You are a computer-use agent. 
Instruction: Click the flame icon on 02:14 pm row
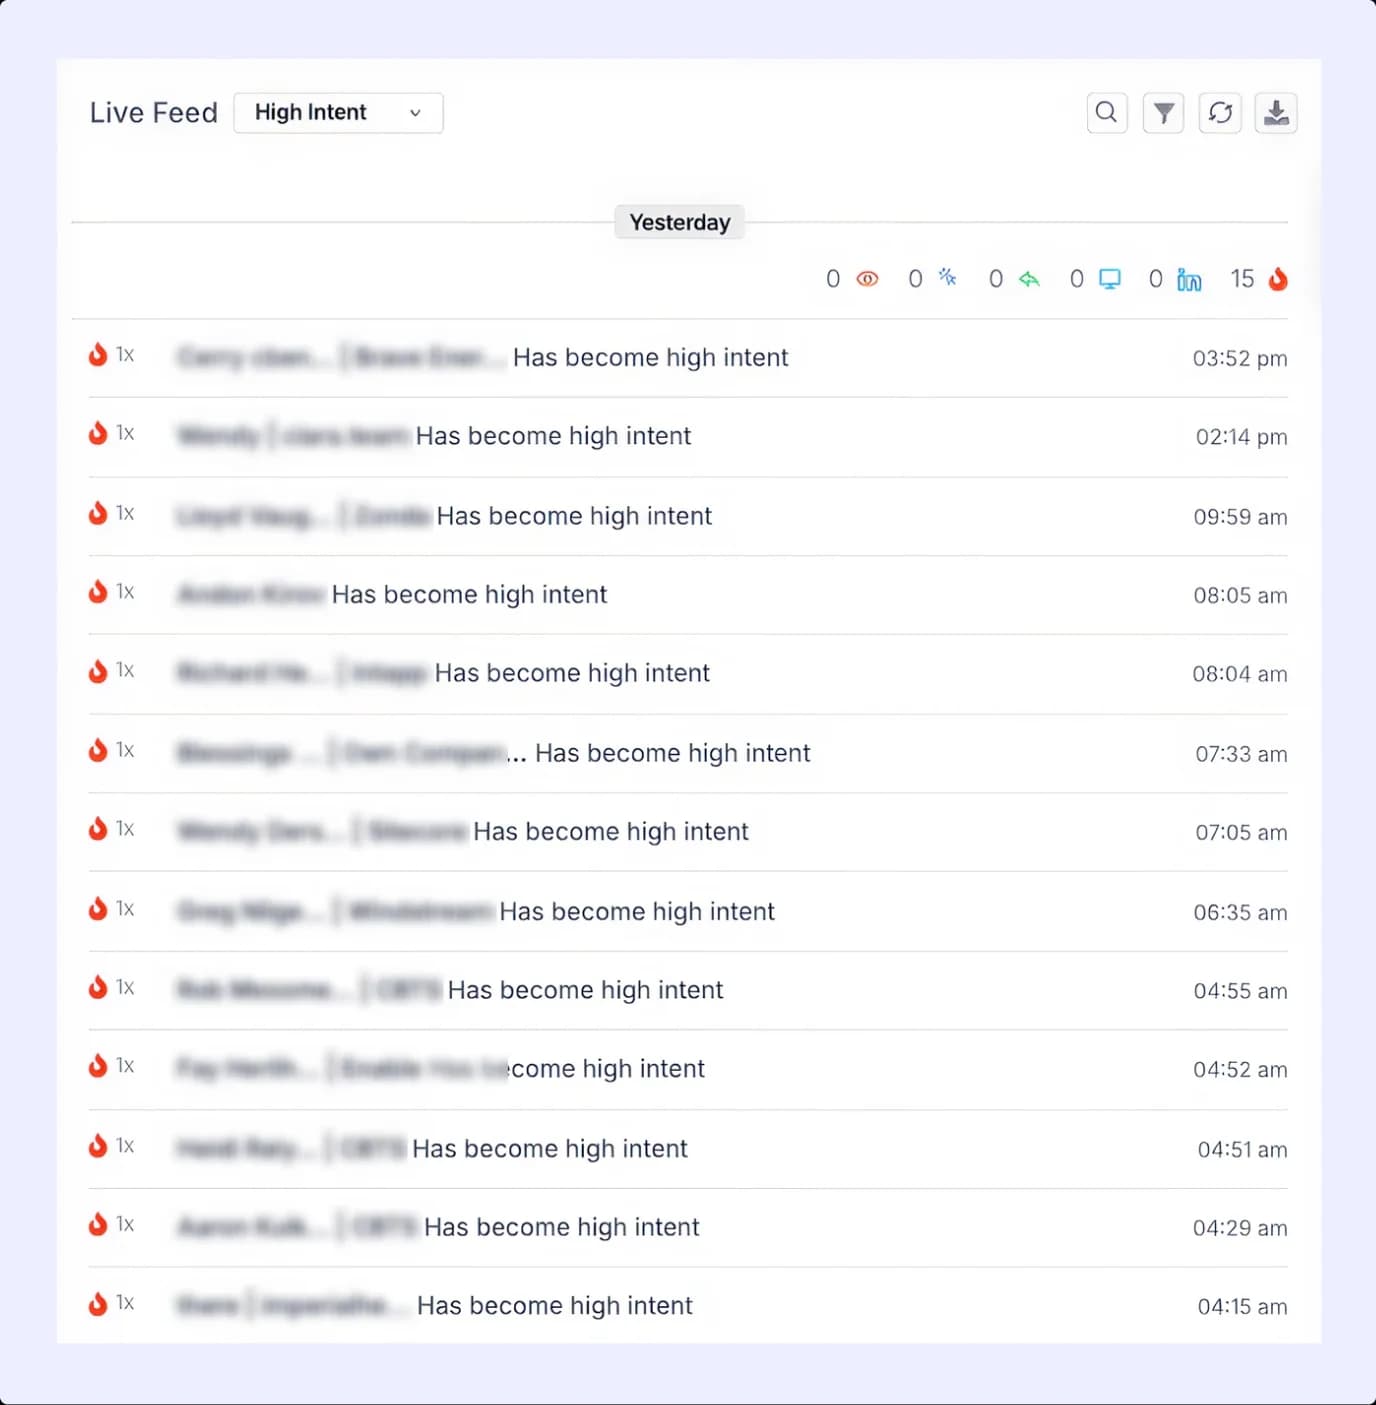(x=98, y=434)
